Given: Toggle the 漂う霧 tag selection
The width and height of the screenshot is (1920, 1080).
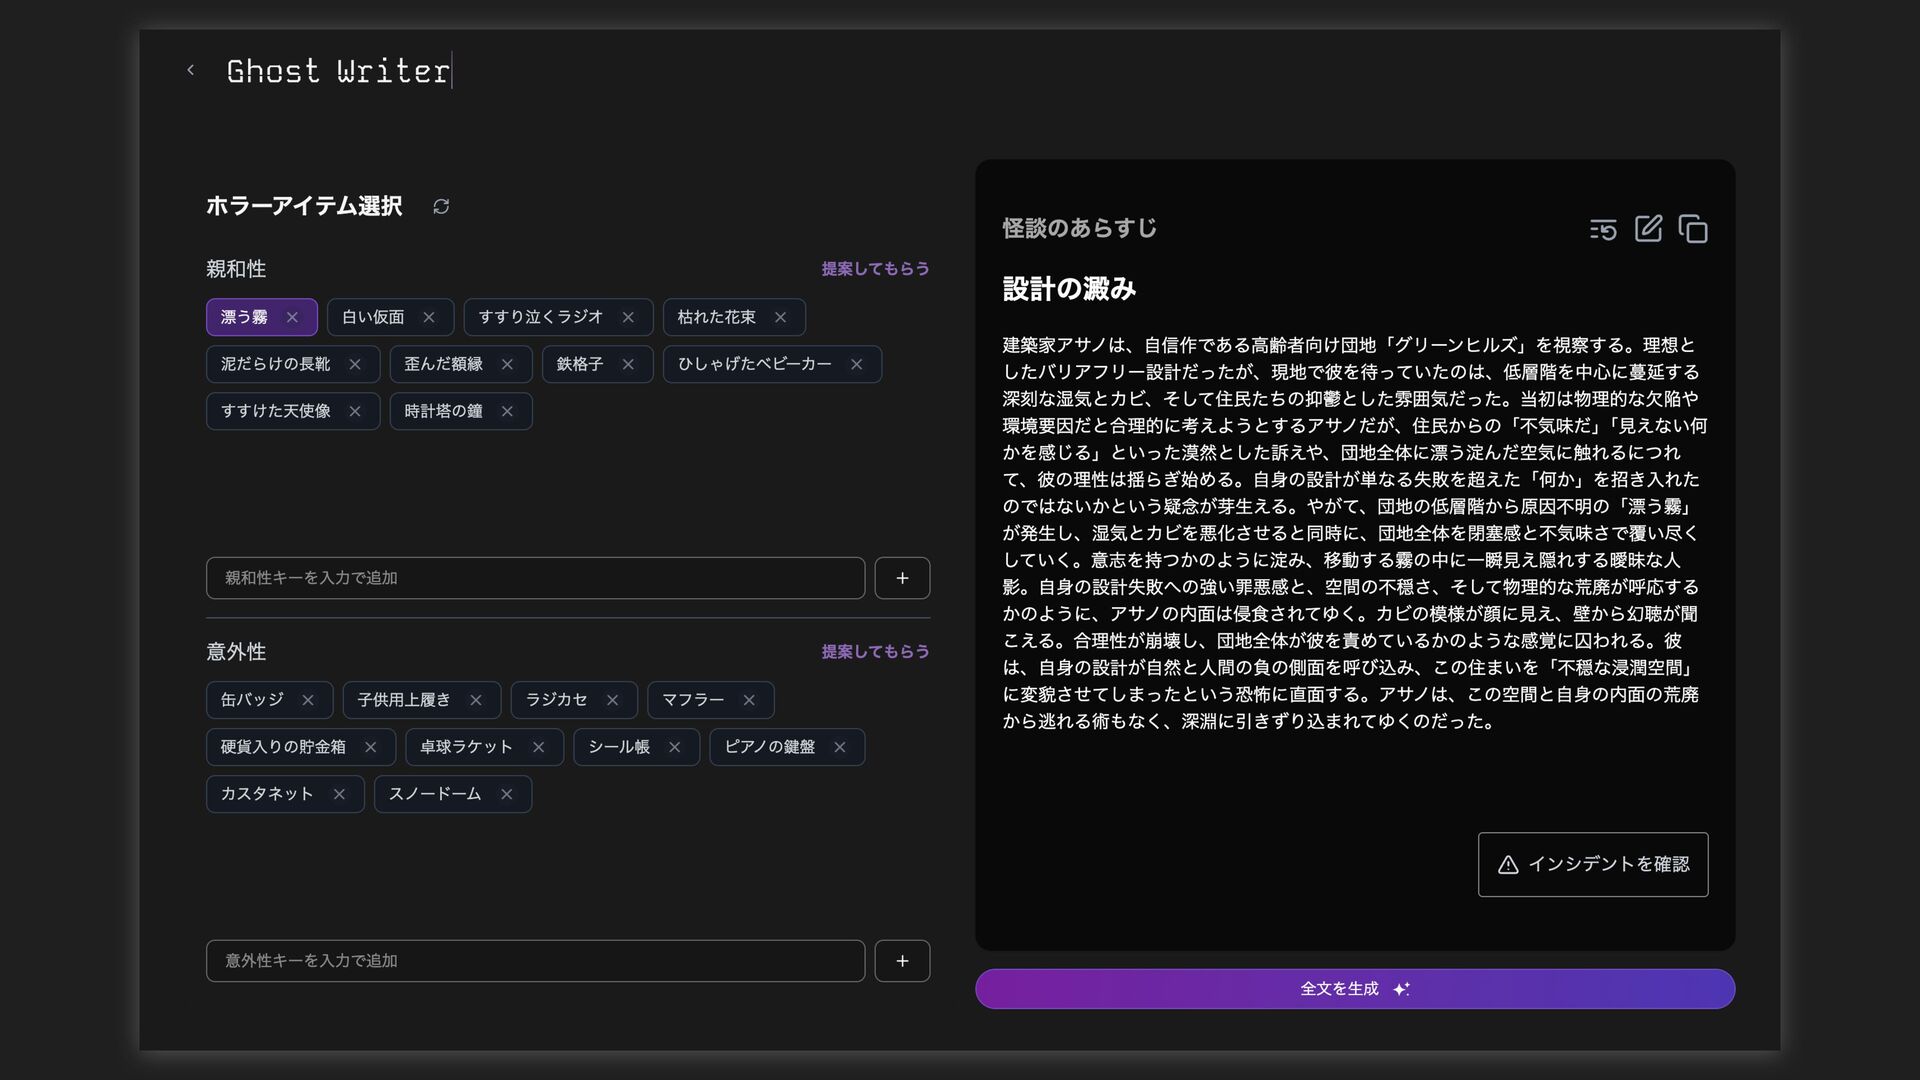Looking at the screenshot, I should pyautogui.click(x=244, y=317).
